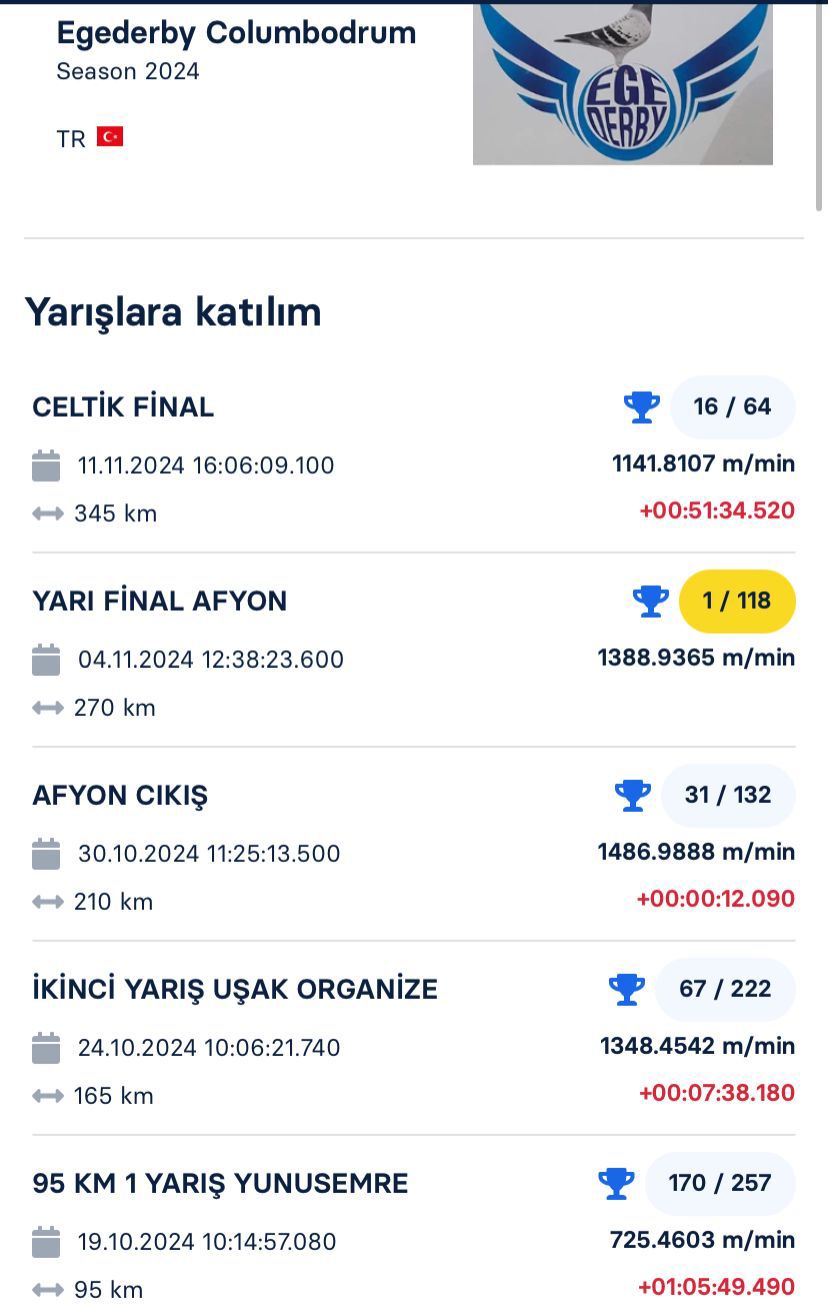Click the 170 / 257 rank badge

coord(720,1183)
